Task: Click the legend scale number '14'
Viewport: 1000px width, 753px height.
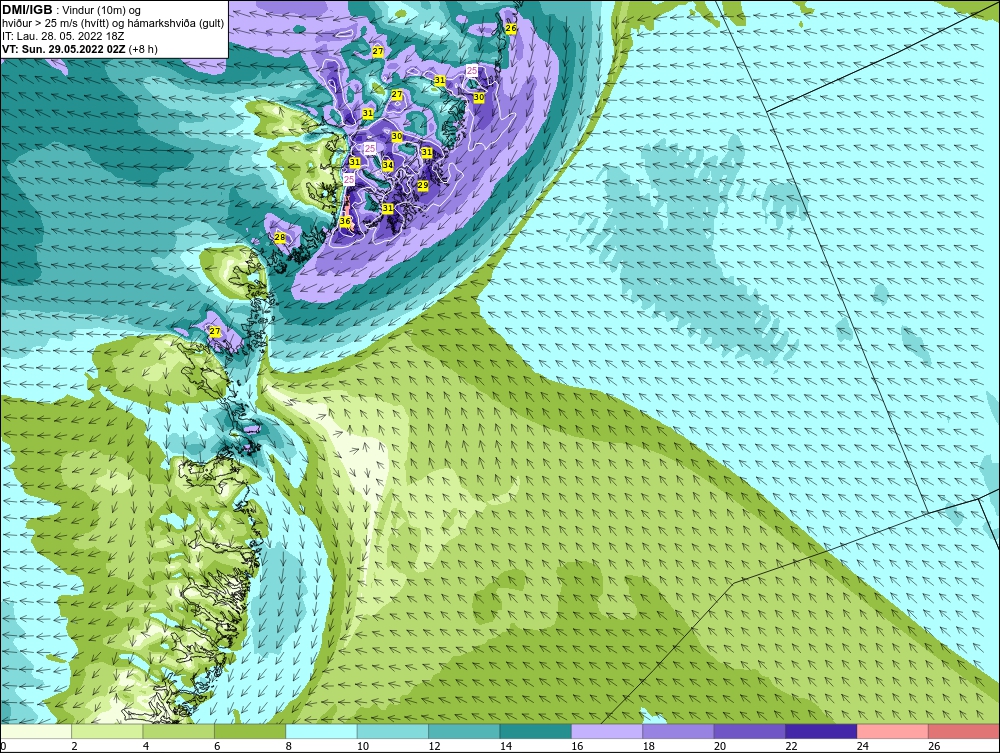Action: click(506, 746)
